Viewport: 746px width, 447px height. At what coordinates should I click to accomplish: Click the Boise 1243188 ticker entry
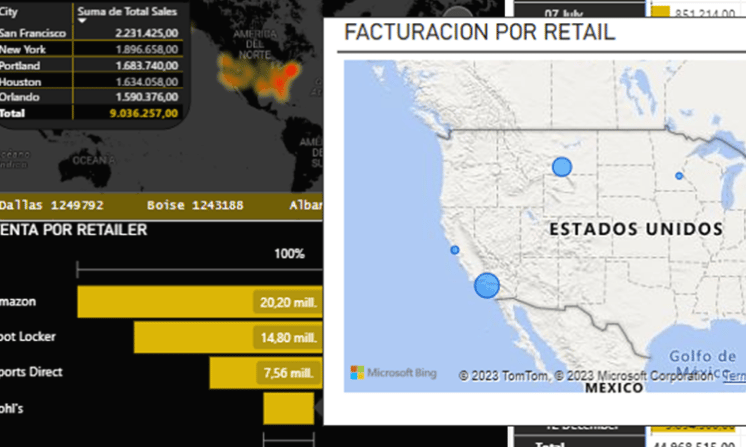(195, 205)
